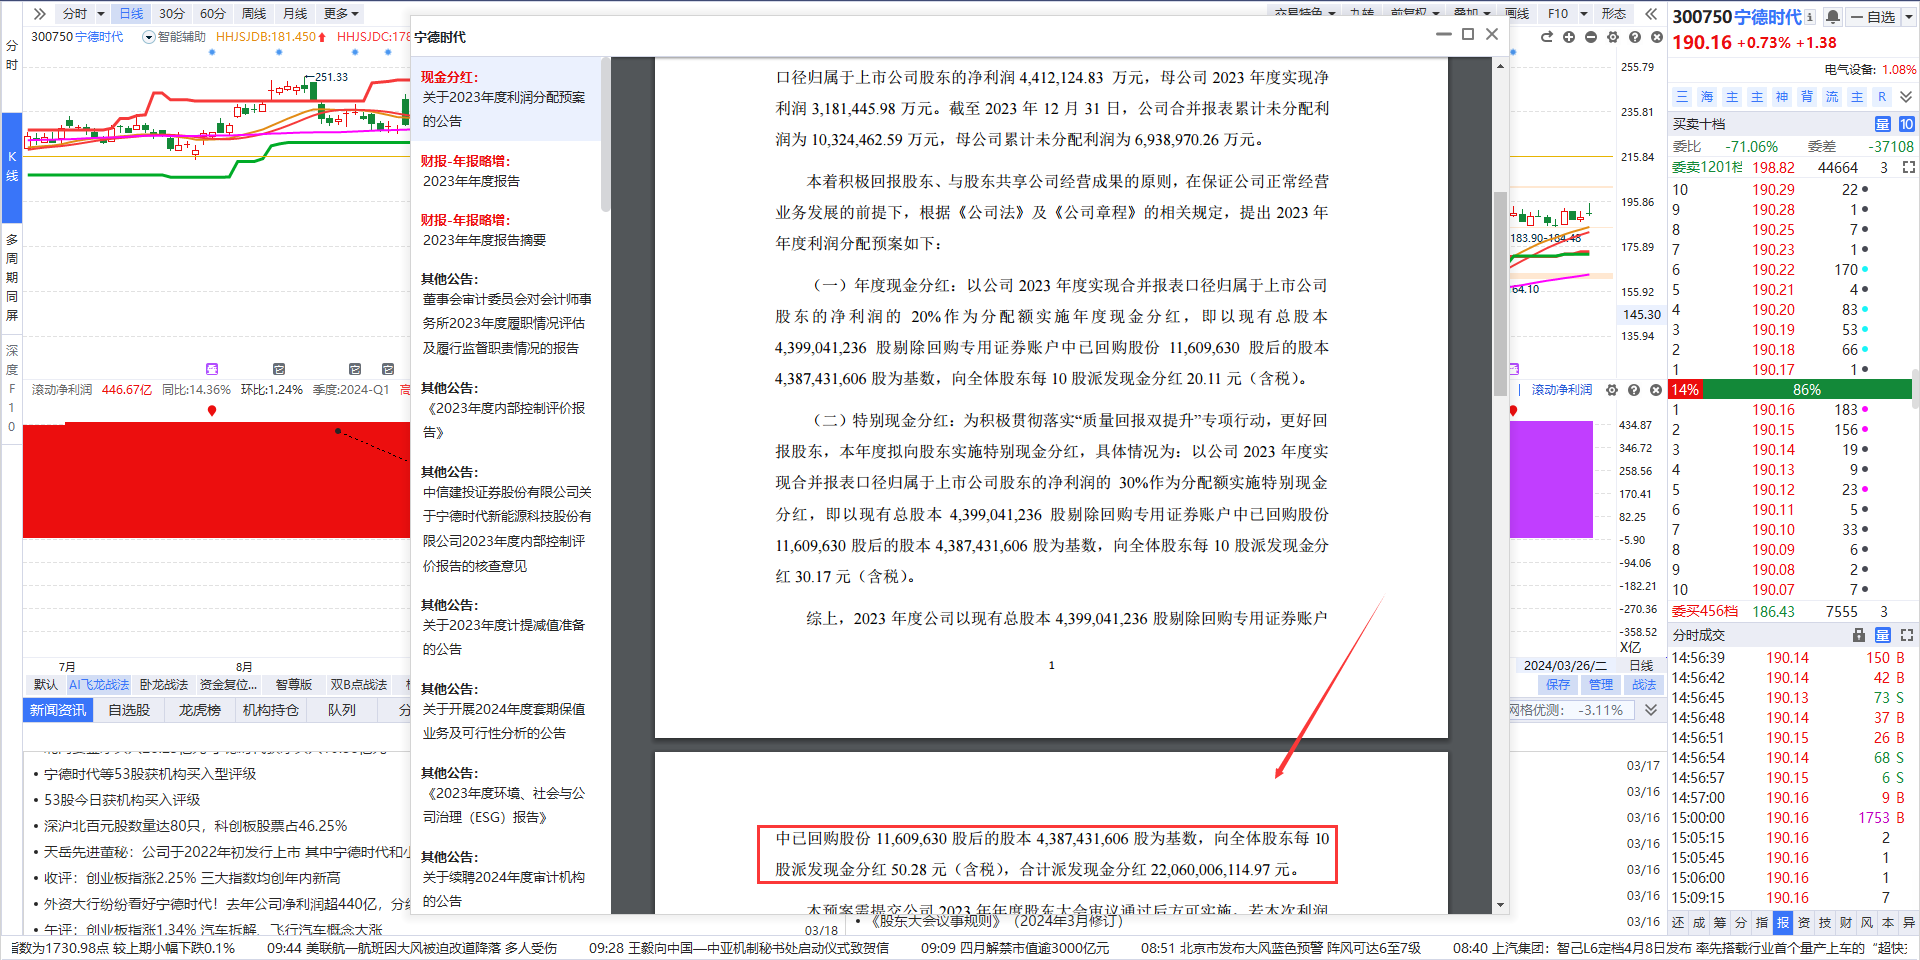Click the 海 indicator tag icon
Image resolution: width=1920 pixels, height=960 pixels.
point(1707,97)
